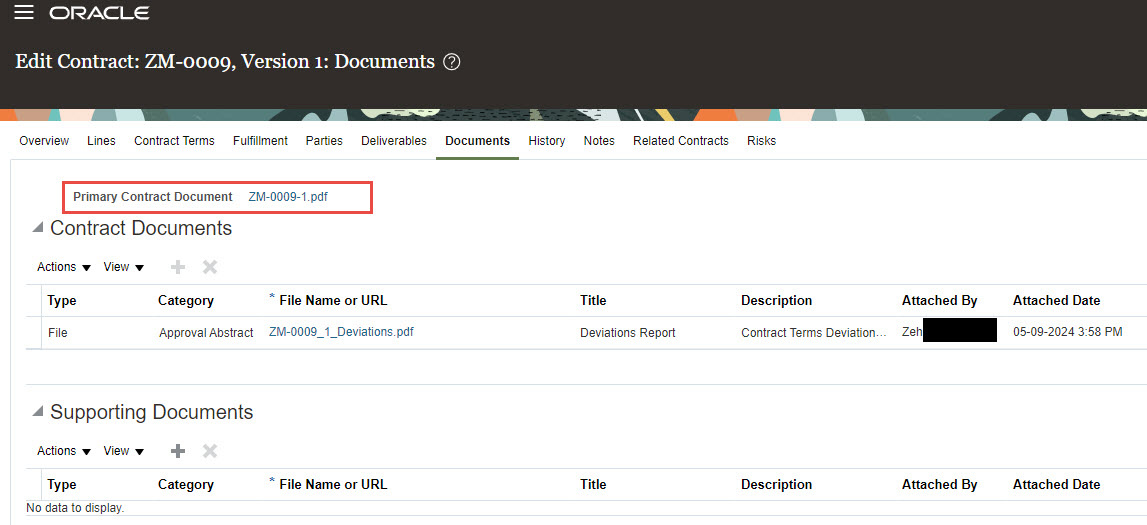Switch to the Related Contracts tab
Viewport: 1147px width, 525px height.
681,140
